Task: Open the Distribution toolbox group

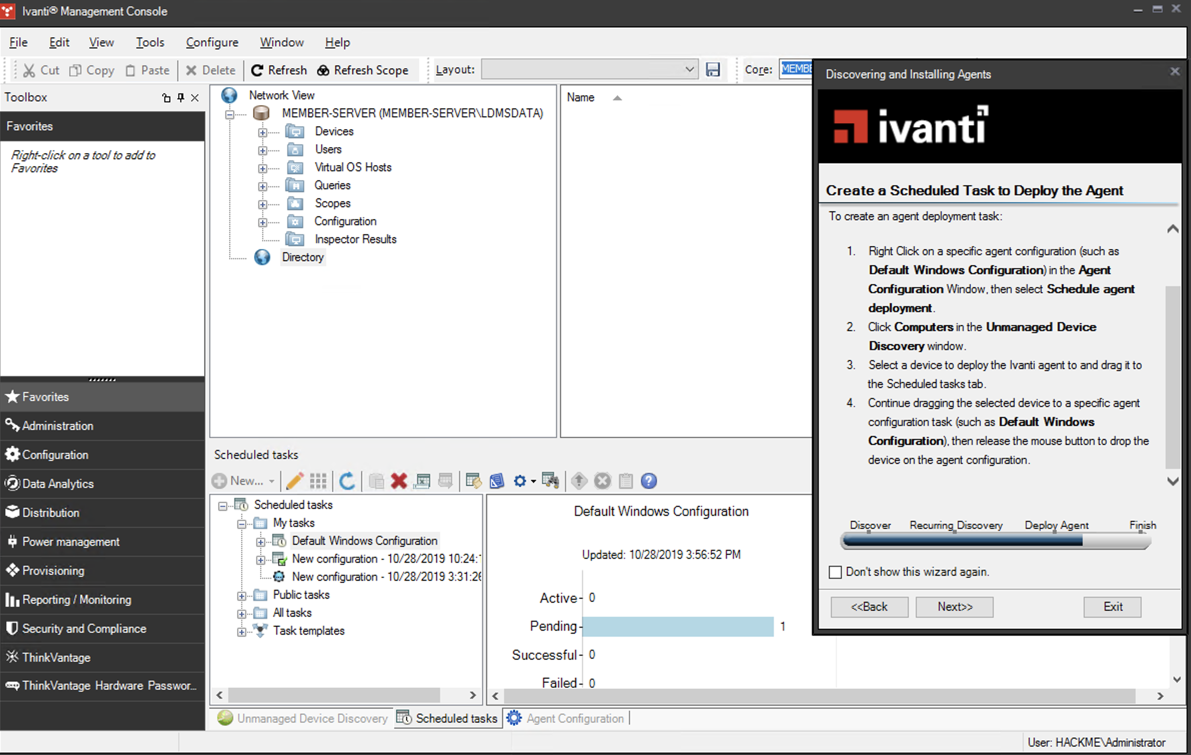Action: (x=51, y=513)
